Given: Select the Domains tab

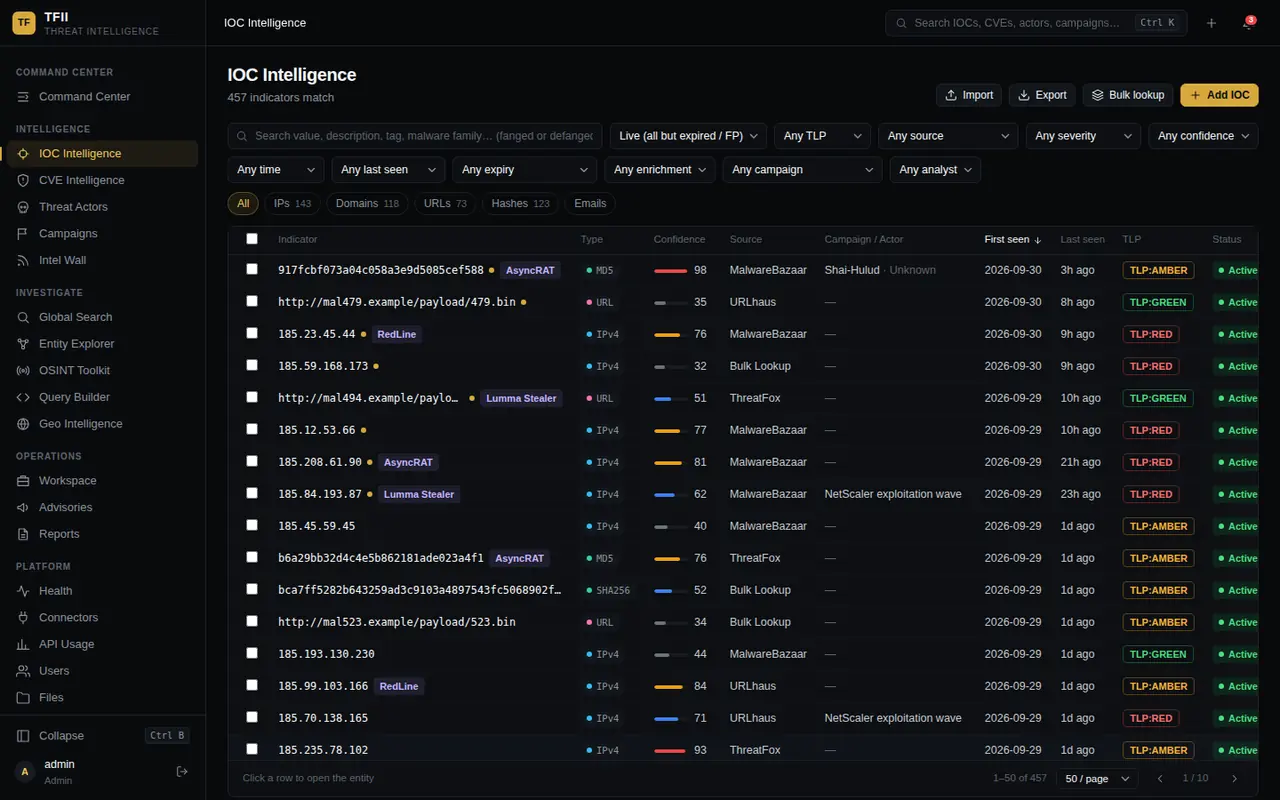Looking at the screenshot, I should click(367, 203).
